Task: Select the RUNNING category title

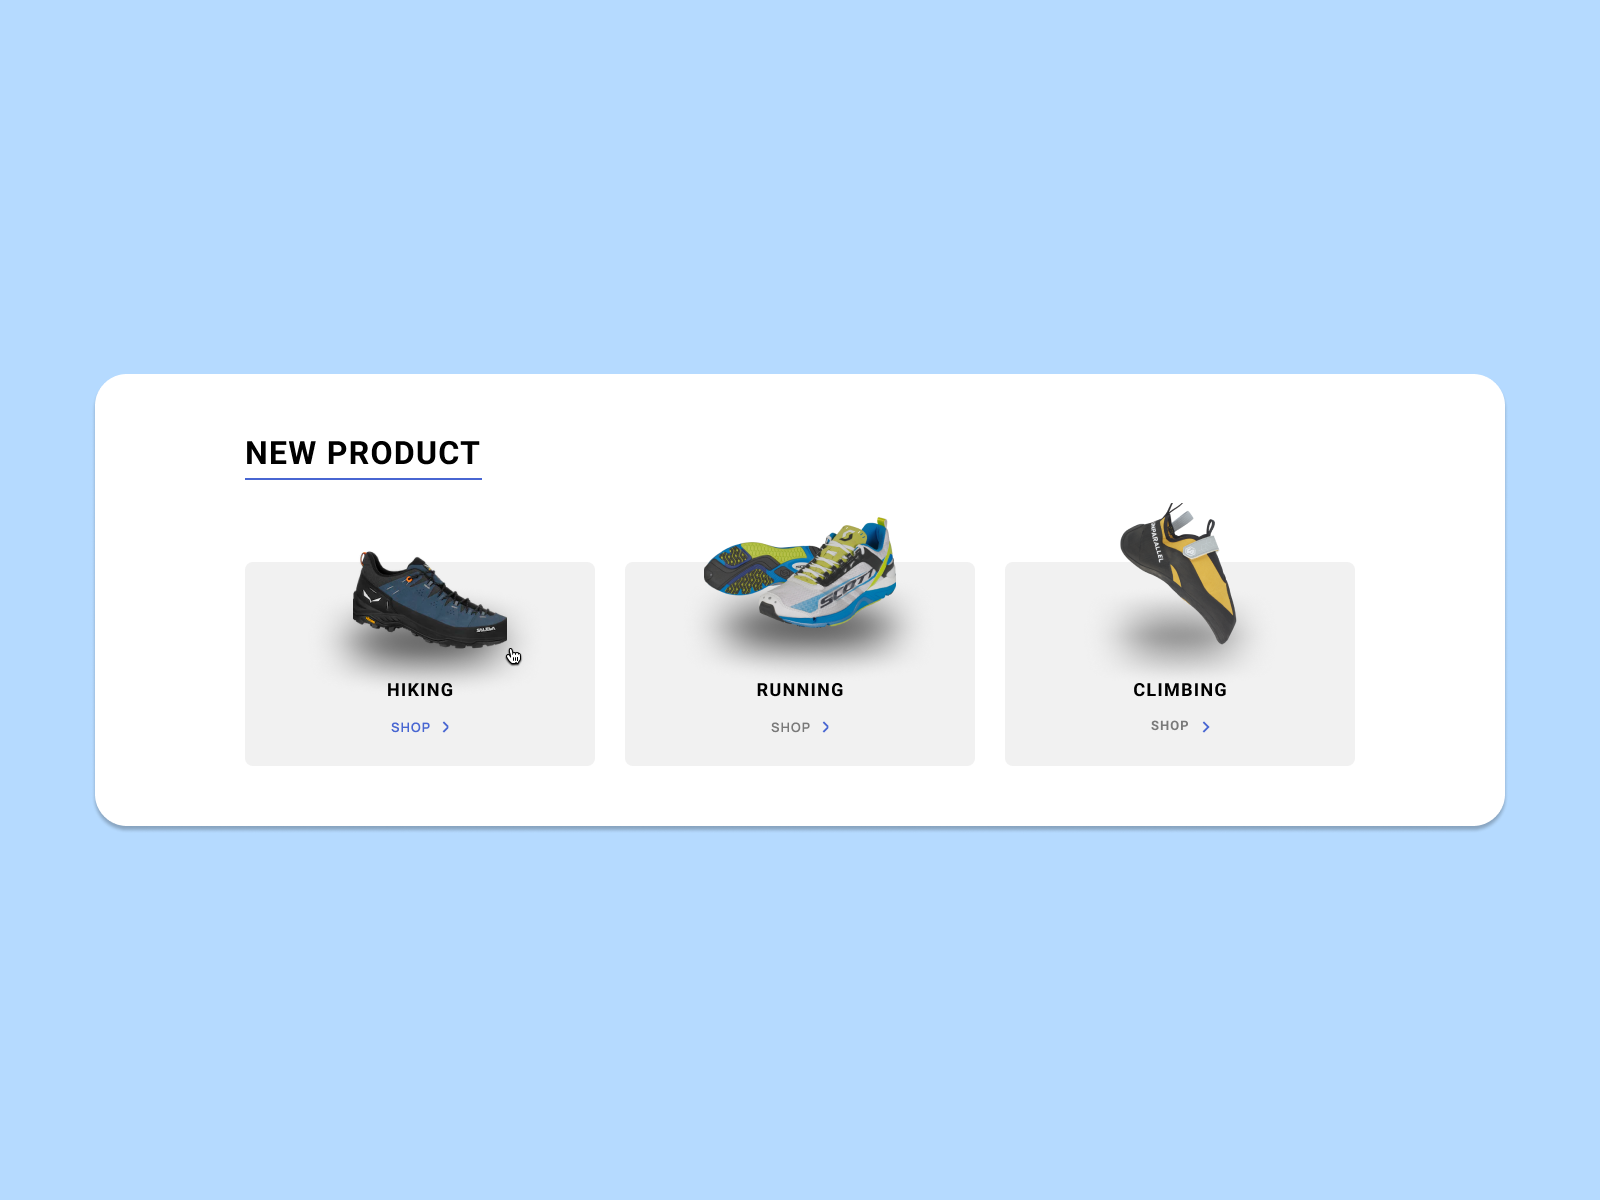Action: (x=800, y=690)
